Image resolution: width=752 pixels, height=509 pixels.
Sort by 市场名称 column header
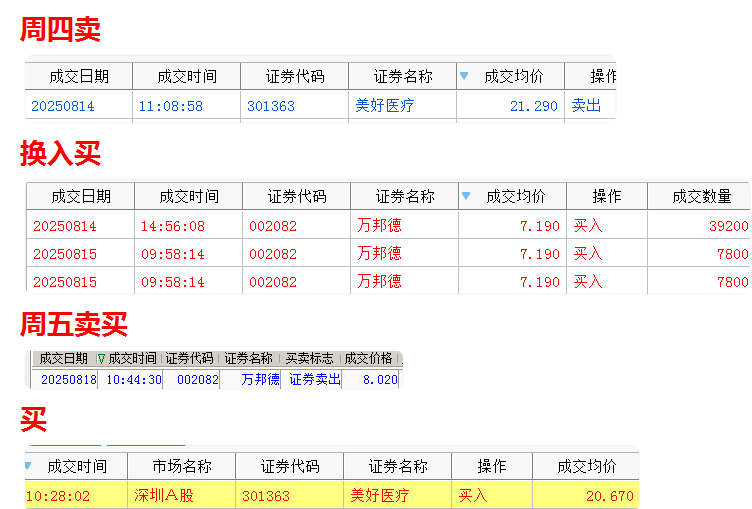(182, 466)
